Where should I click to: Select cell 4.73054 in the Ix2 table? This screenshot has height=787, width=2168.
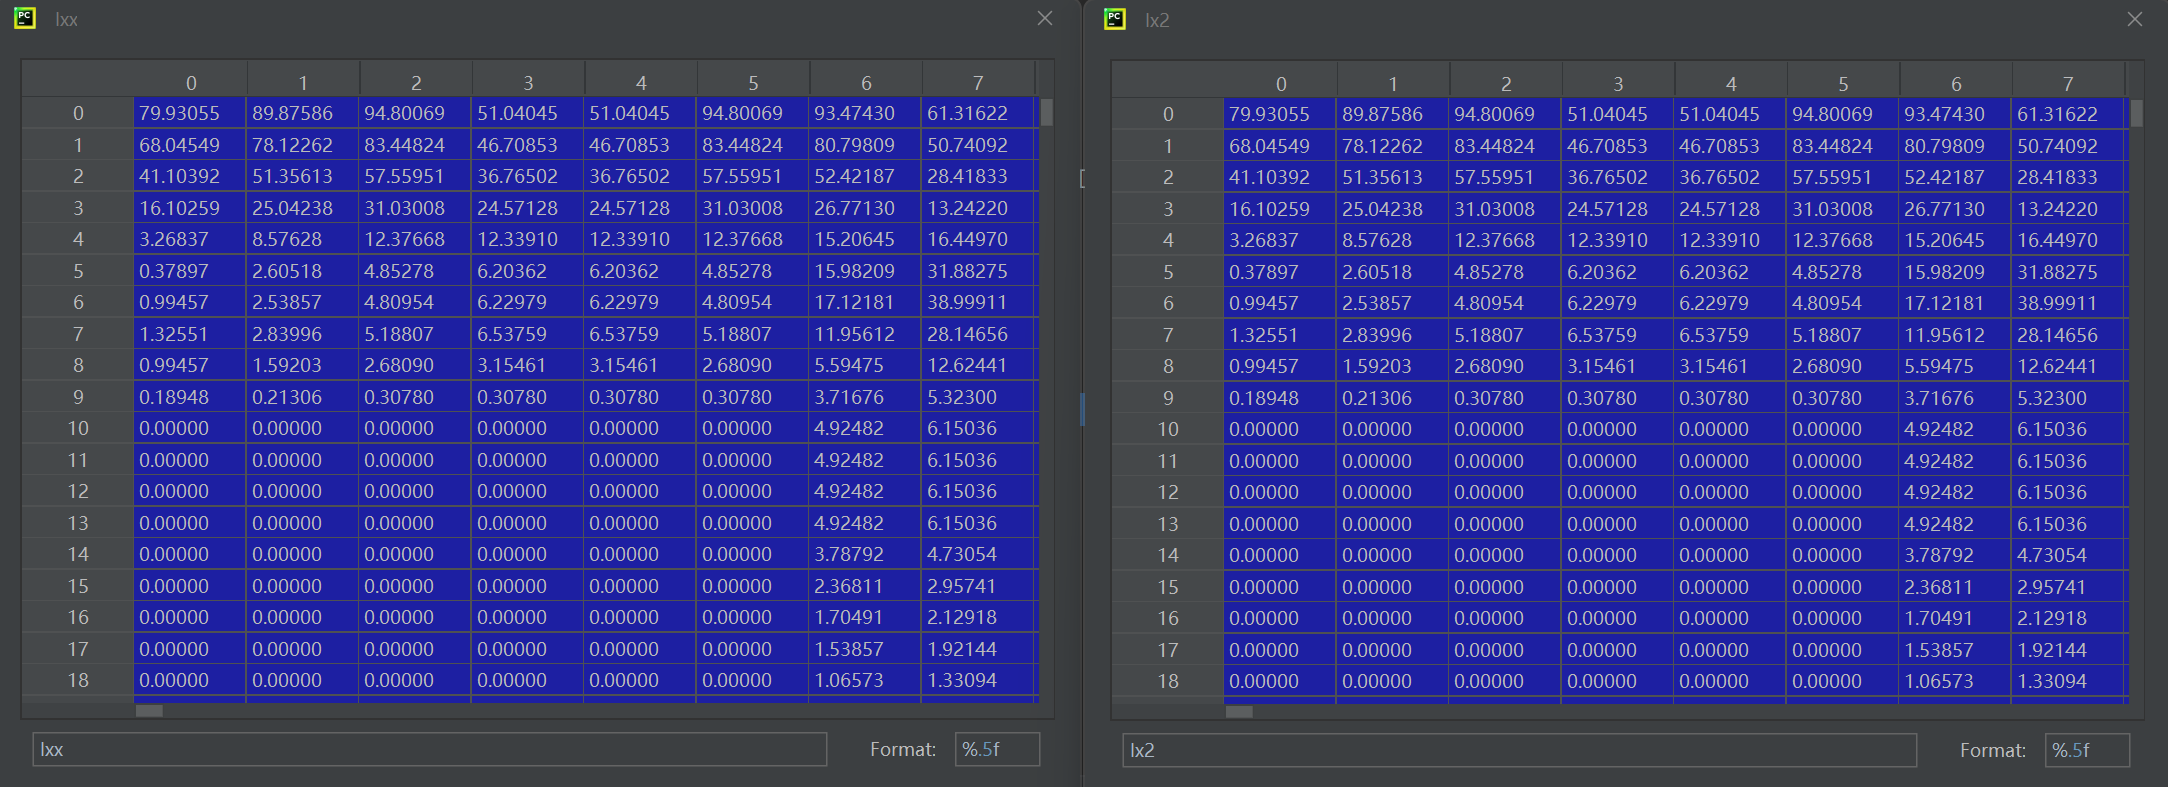2069,555
